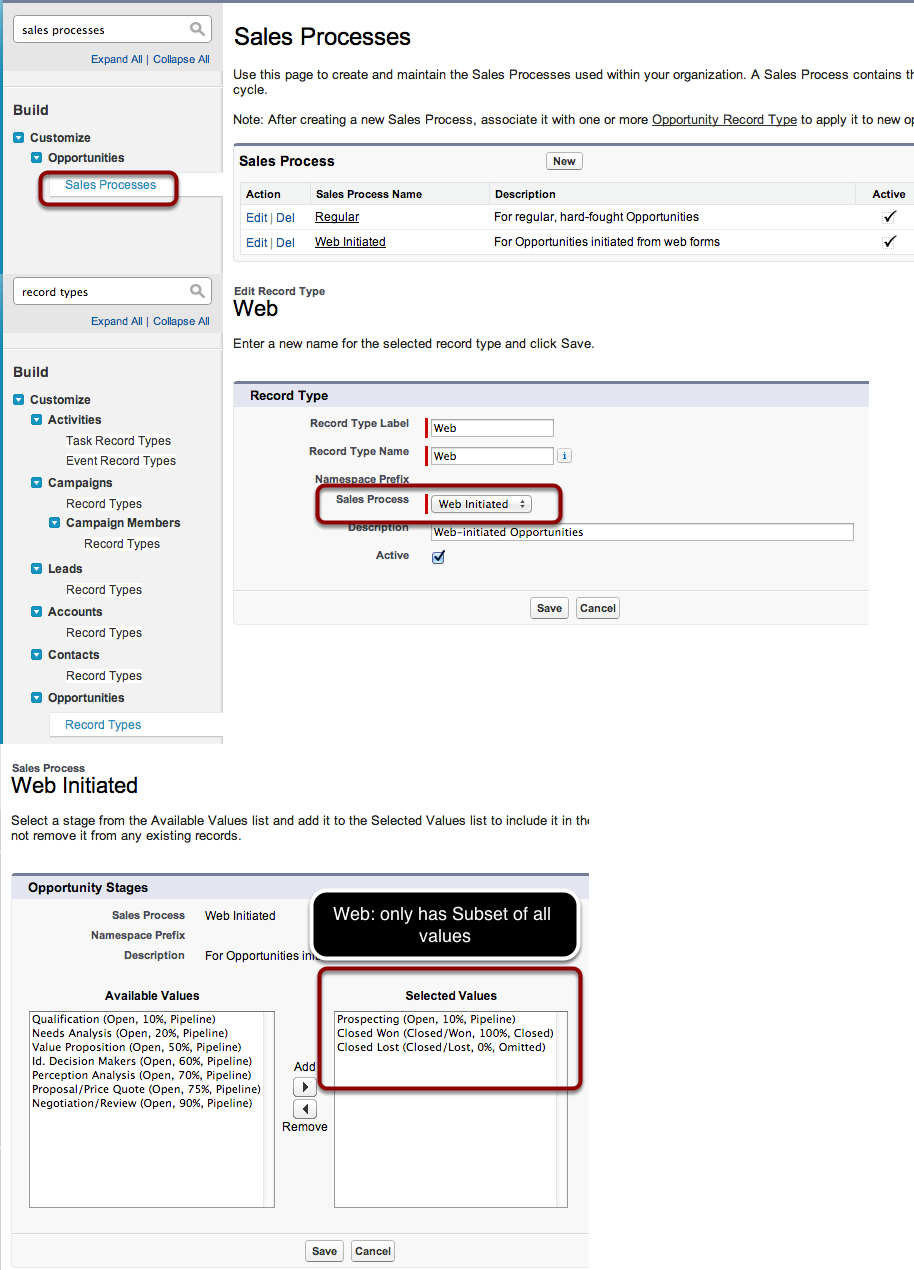The image size is (914, 1270).
Task: Select Task Record Types in sidebar
Action: tap(118, 441)
